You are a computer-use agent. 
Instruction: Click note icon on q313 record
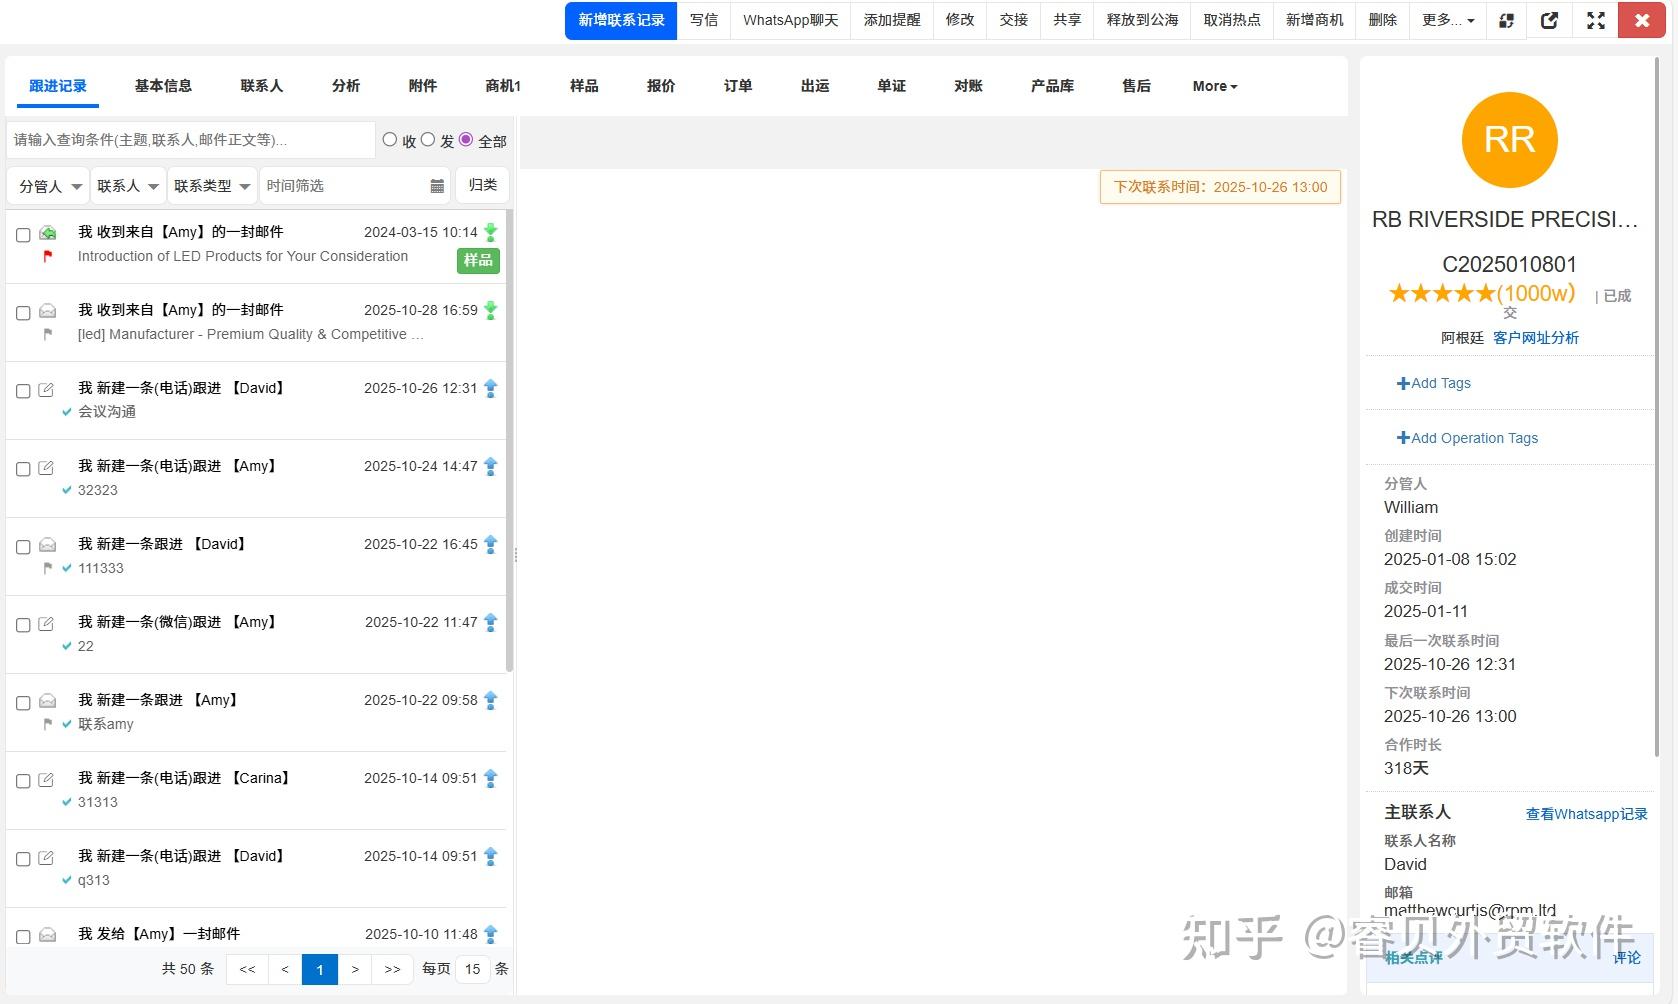46,857
